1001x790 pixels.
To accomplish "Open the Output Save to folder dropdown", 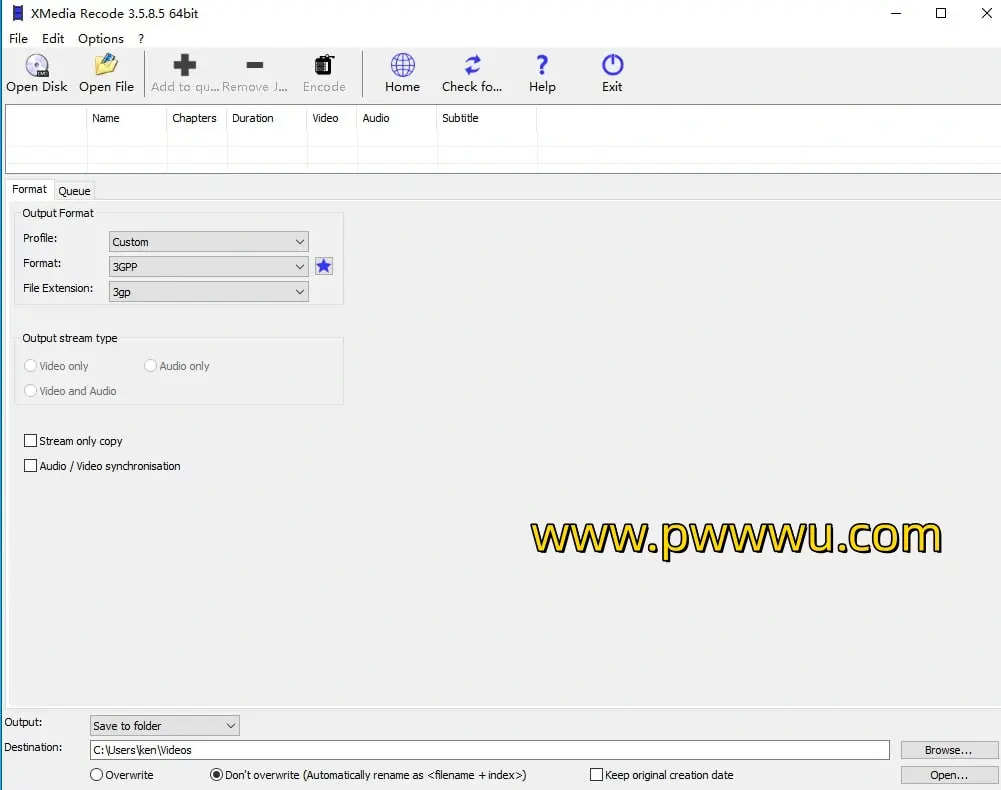I will click(x=164, y=726).
